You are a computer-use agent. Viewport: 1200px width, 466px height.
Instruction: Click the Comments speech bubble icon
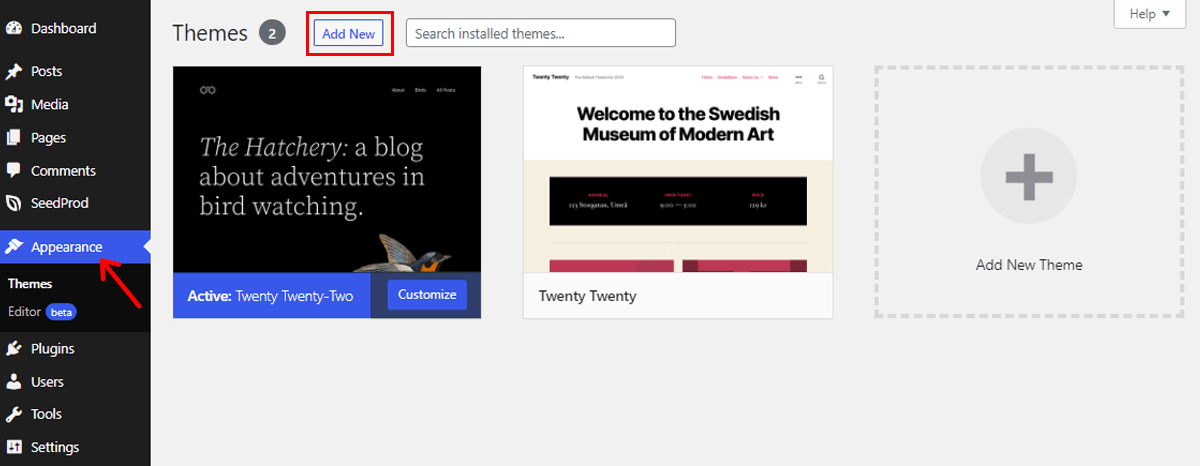[x=14, y=171]
